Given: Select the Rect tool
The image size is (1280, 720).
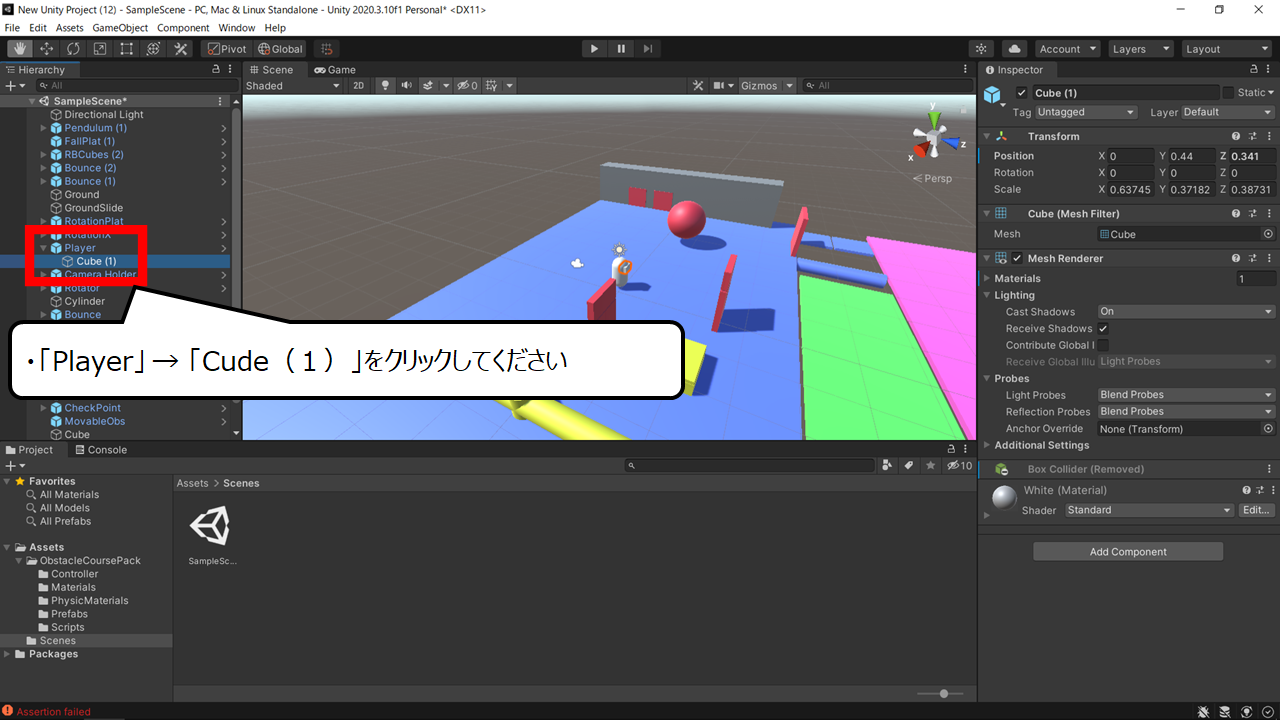Looking at the screenshot, I should [x=127, y=49].
